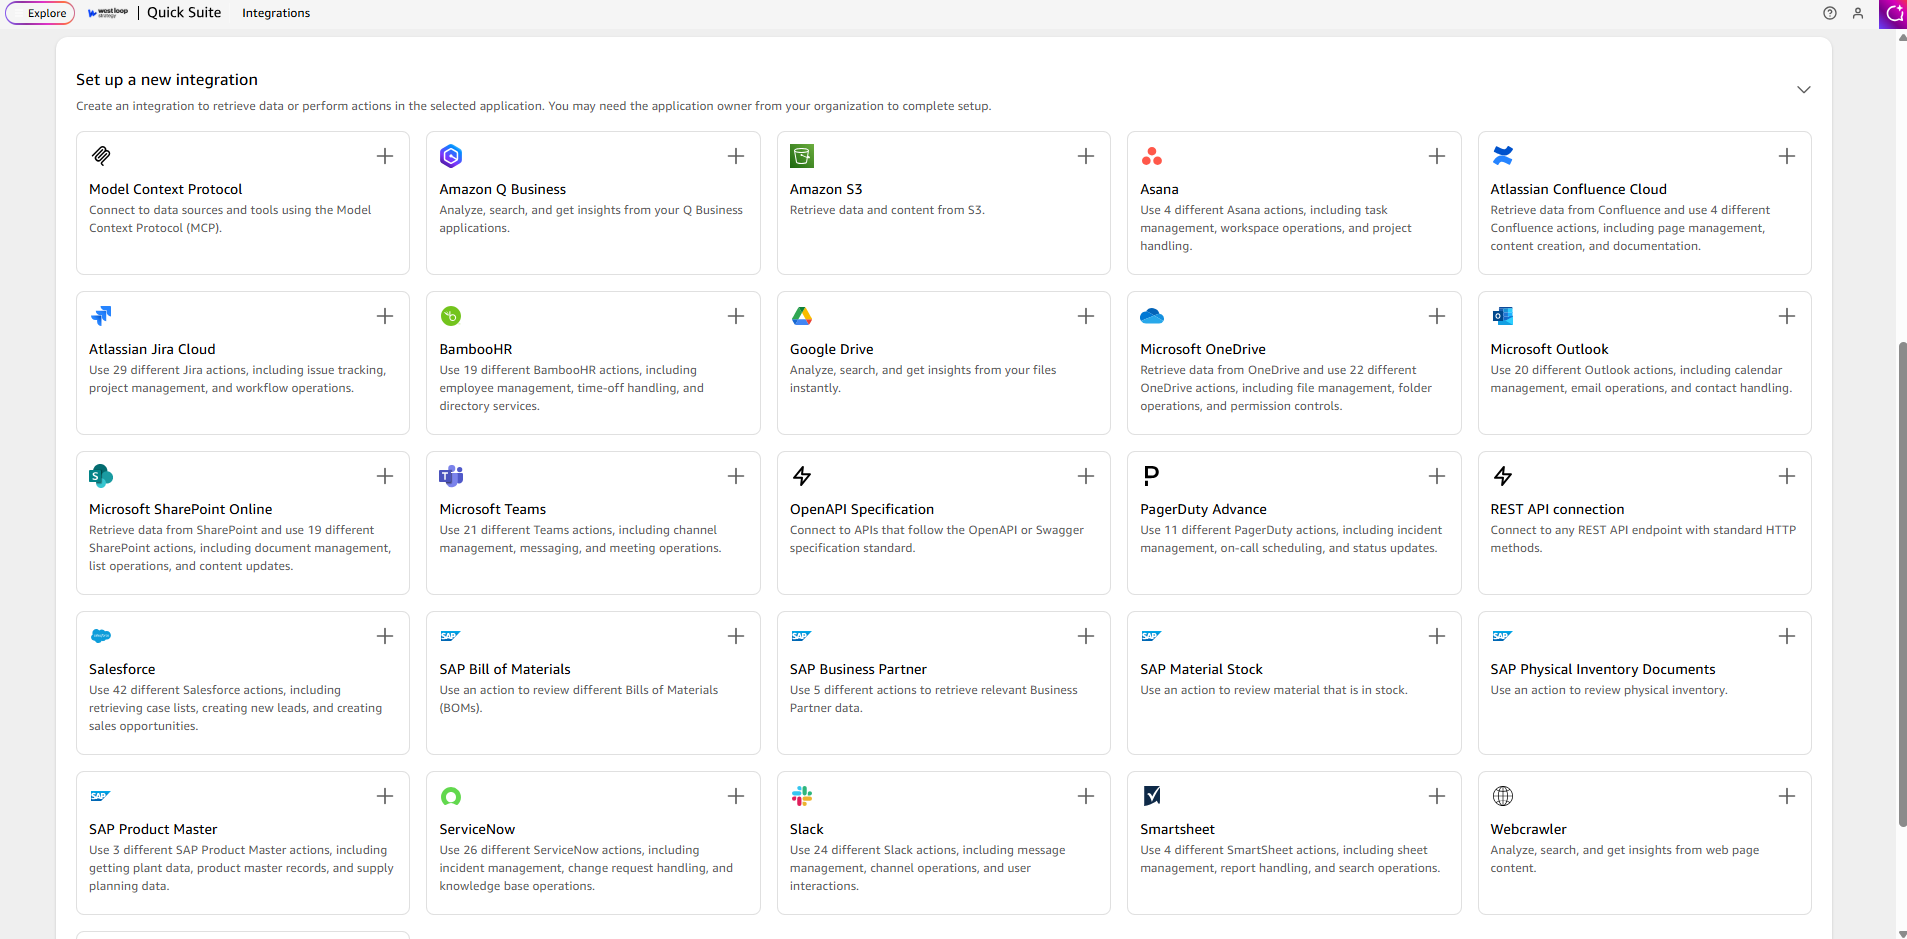Screen dimensions: 1907x939
Task: Click plus on OpenAPI Specification card
Action: 1086,476
